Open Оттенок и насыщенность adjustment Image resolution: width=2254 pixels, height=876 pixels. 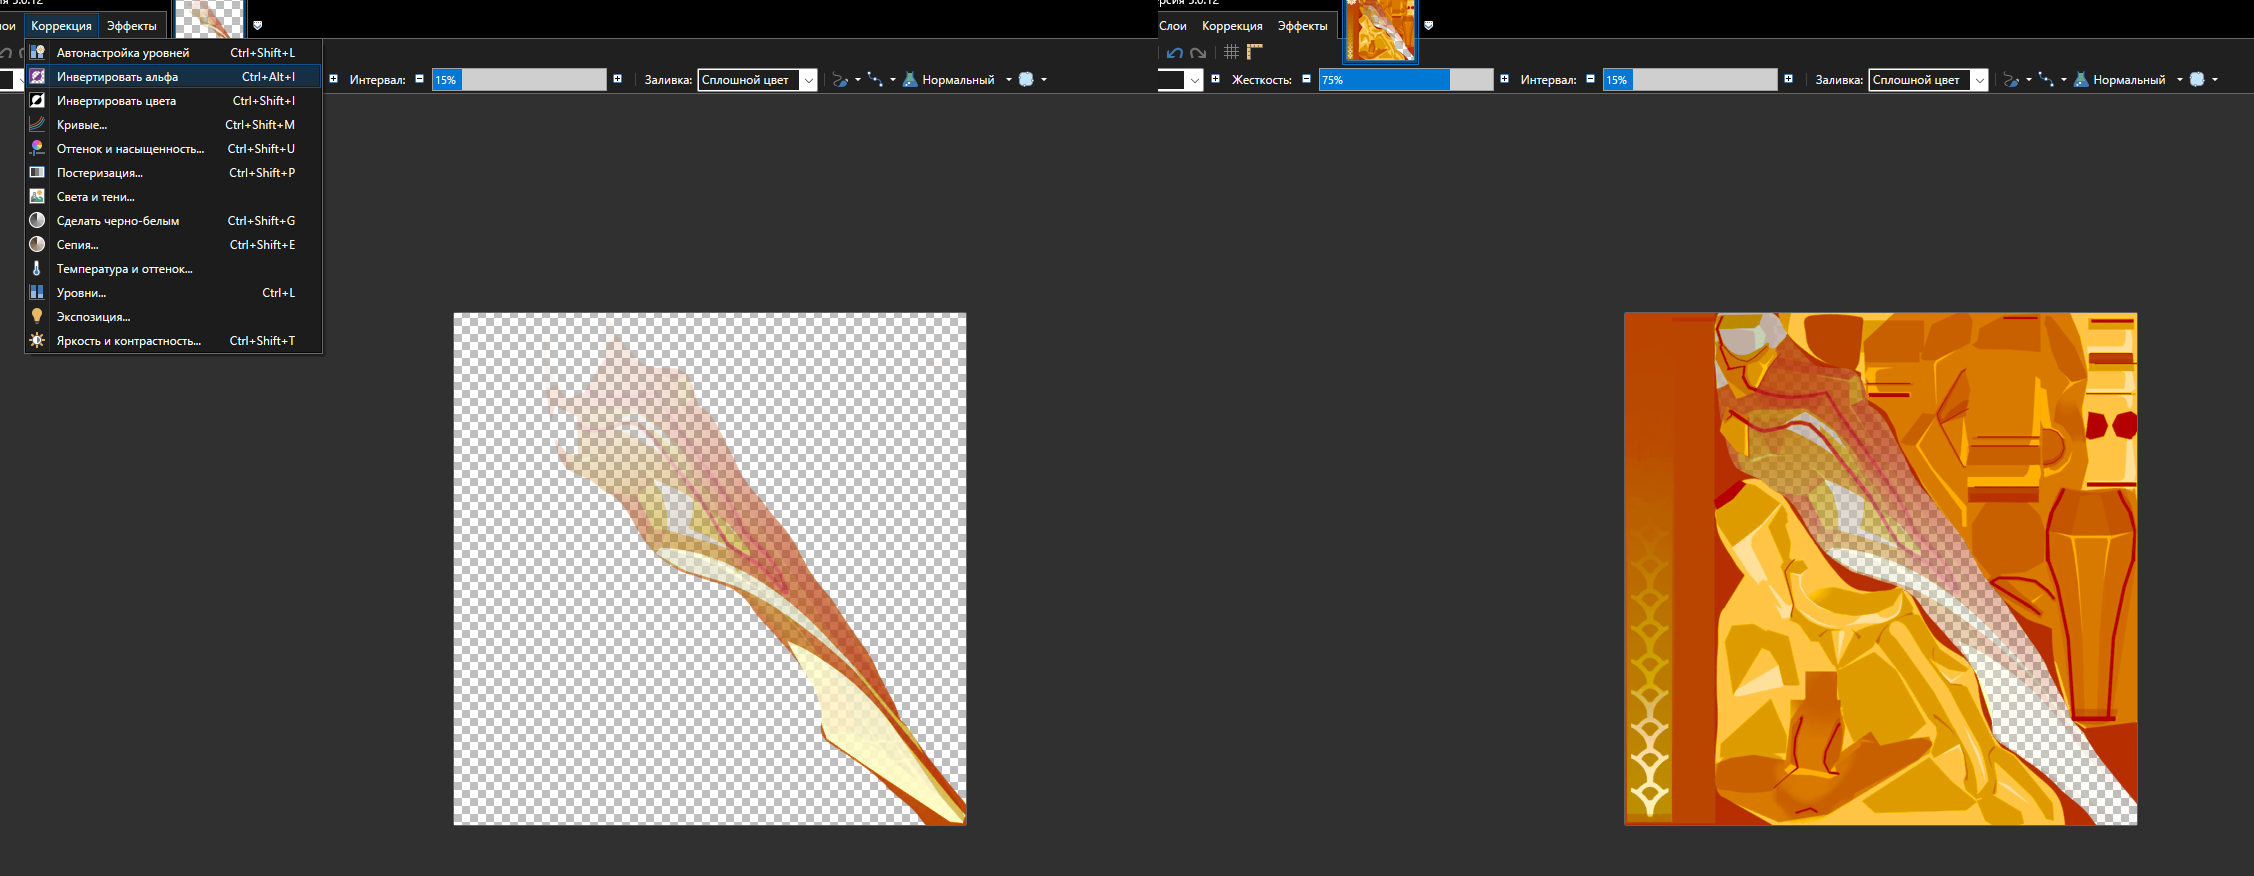click(174, 149)
